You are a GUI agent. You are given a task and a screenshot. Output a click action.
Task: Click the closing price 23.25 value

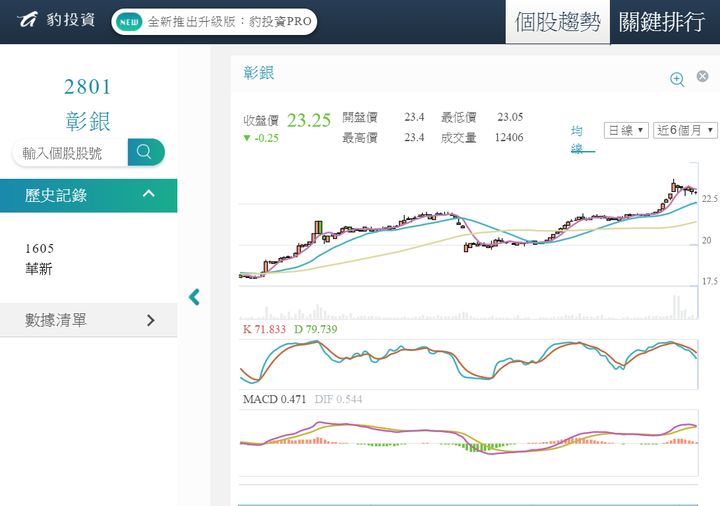[309, 120]
